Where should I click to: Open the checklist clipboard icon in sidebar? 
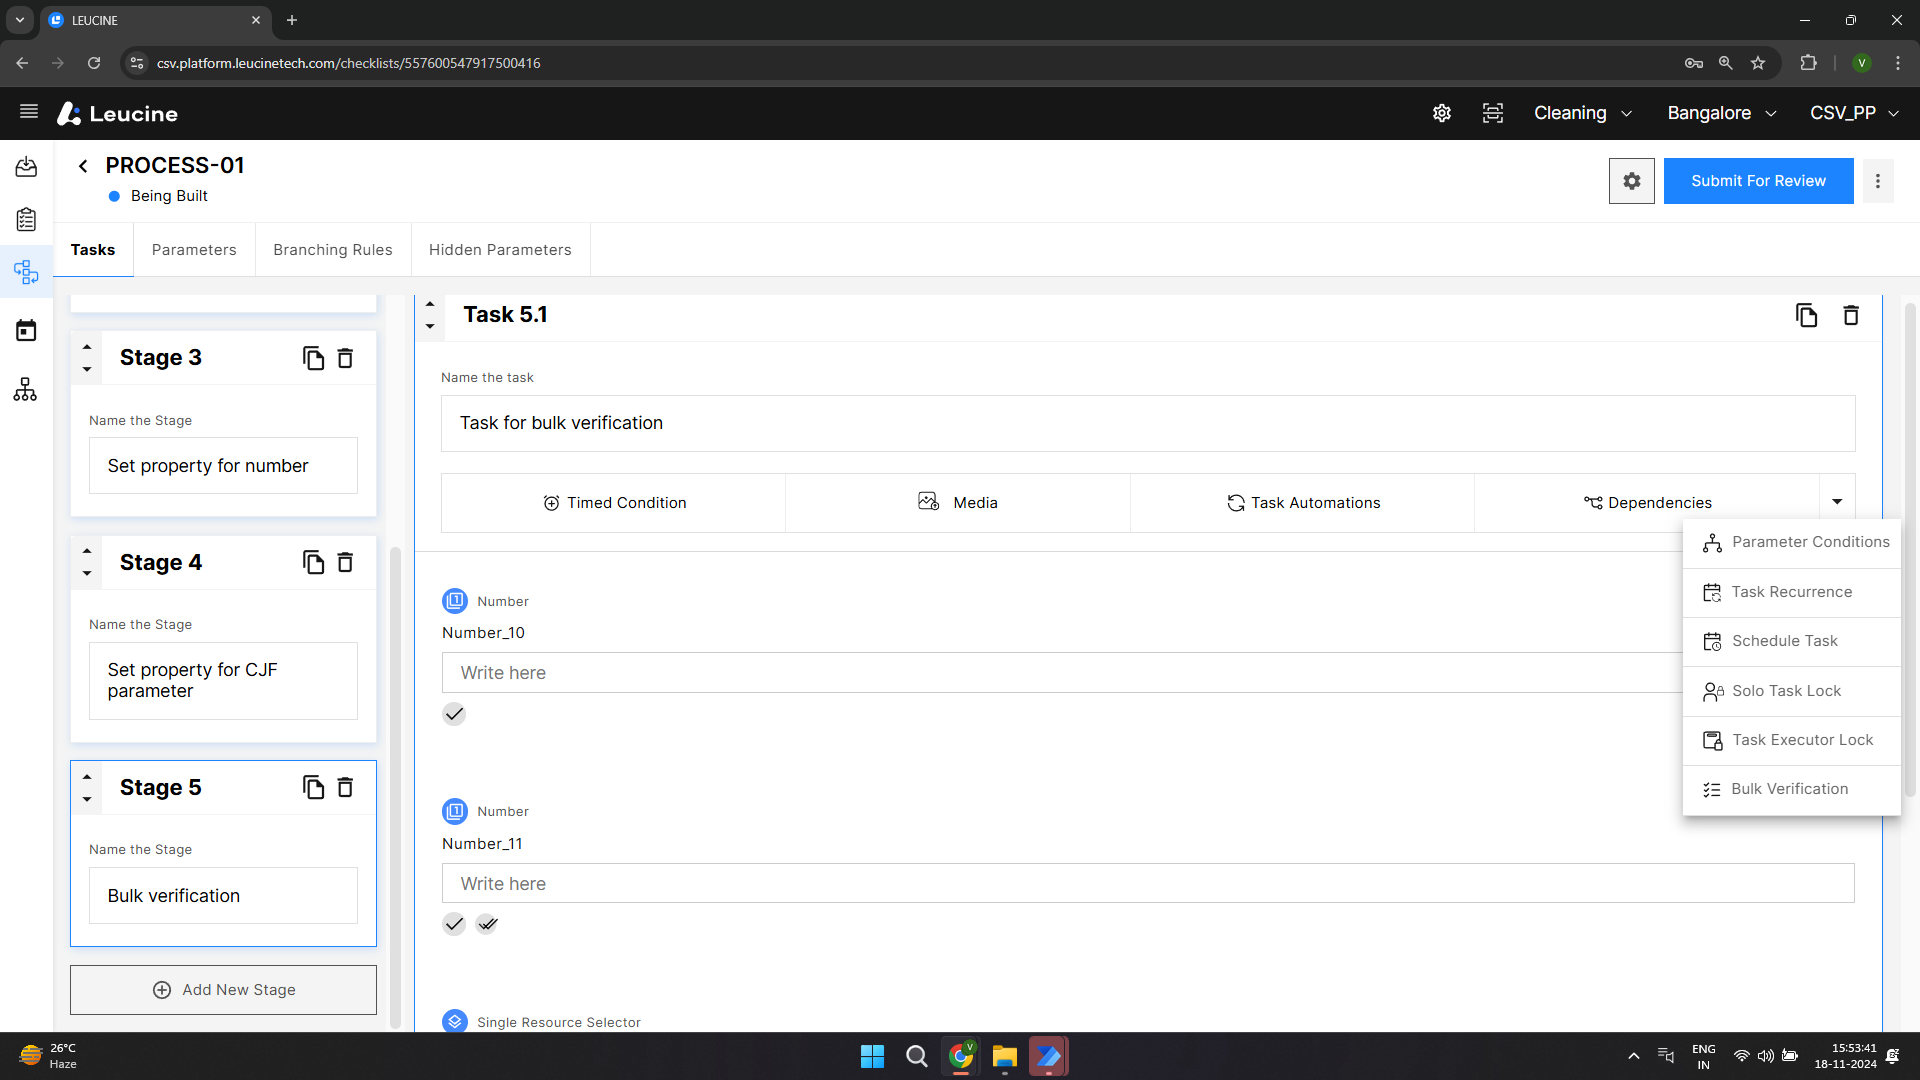26,219
